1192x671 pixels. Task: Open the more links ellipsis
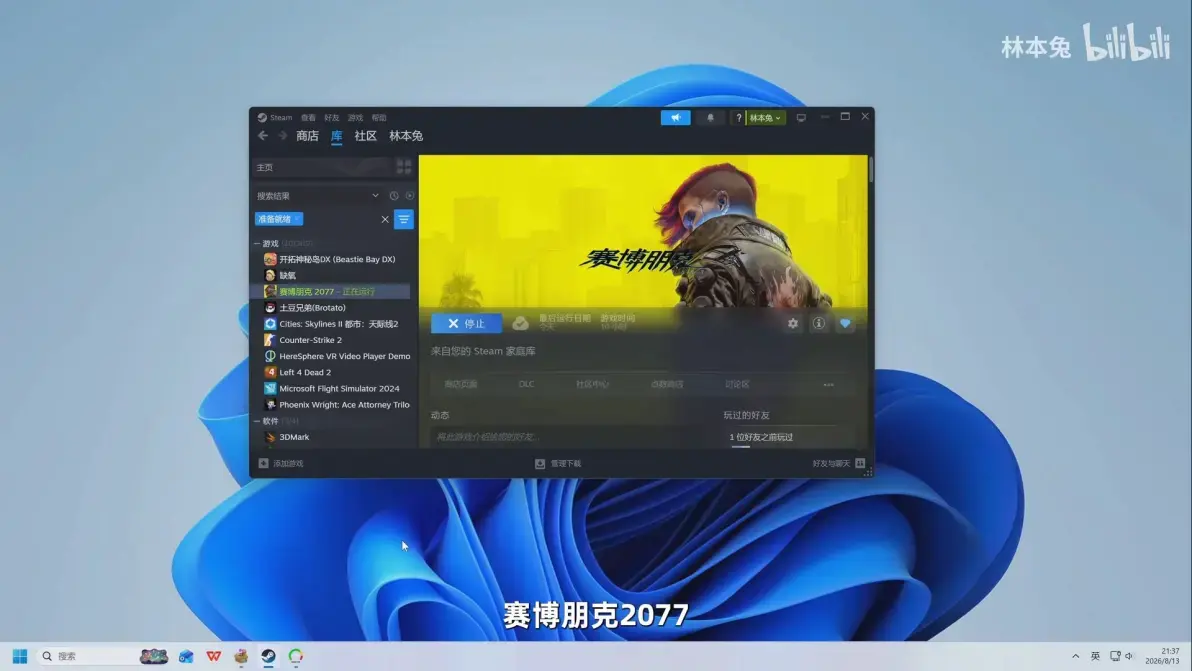[829, 385]
